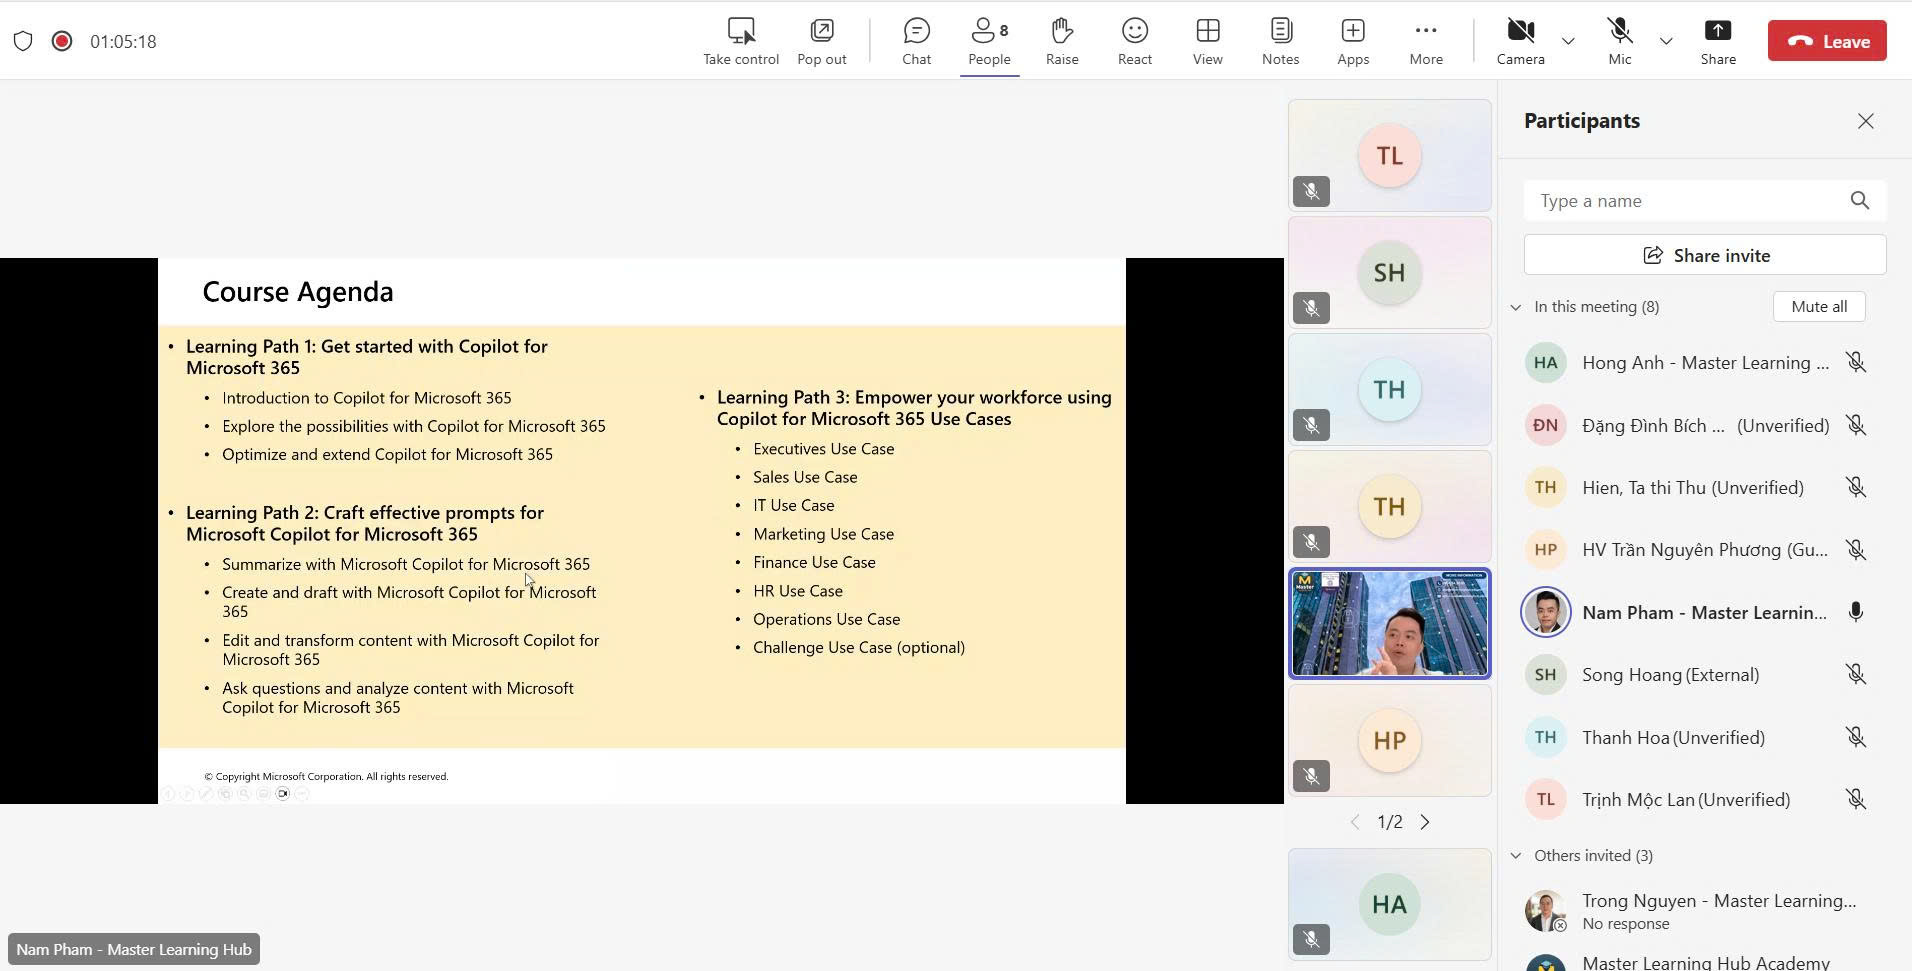The width and height of the screenshot is (1912, 971).
Task: Select the TL video tile
Action: (x=1390, y=155)
